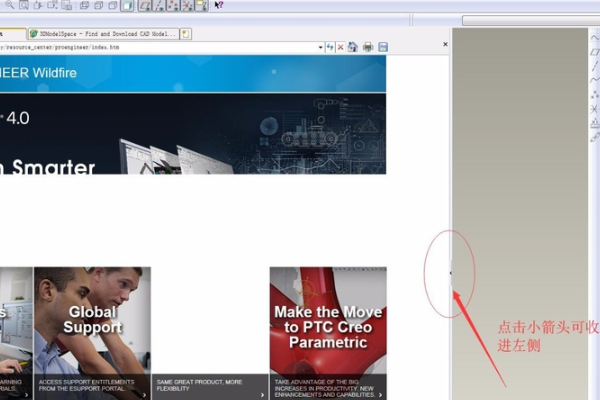
Task: Print the current browser page
Action: 368,47
